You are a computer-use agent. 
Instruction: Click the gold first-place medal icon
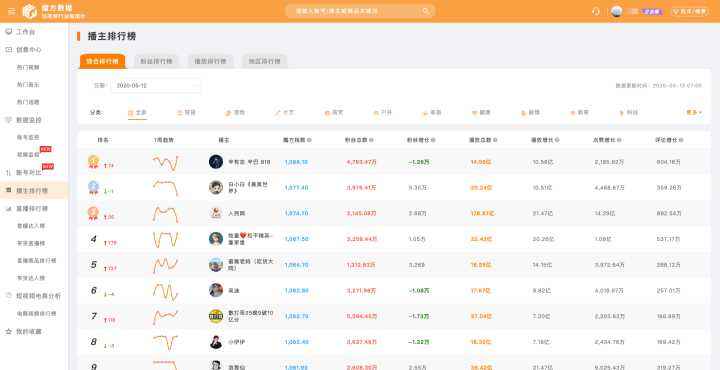tap(94, 161)
